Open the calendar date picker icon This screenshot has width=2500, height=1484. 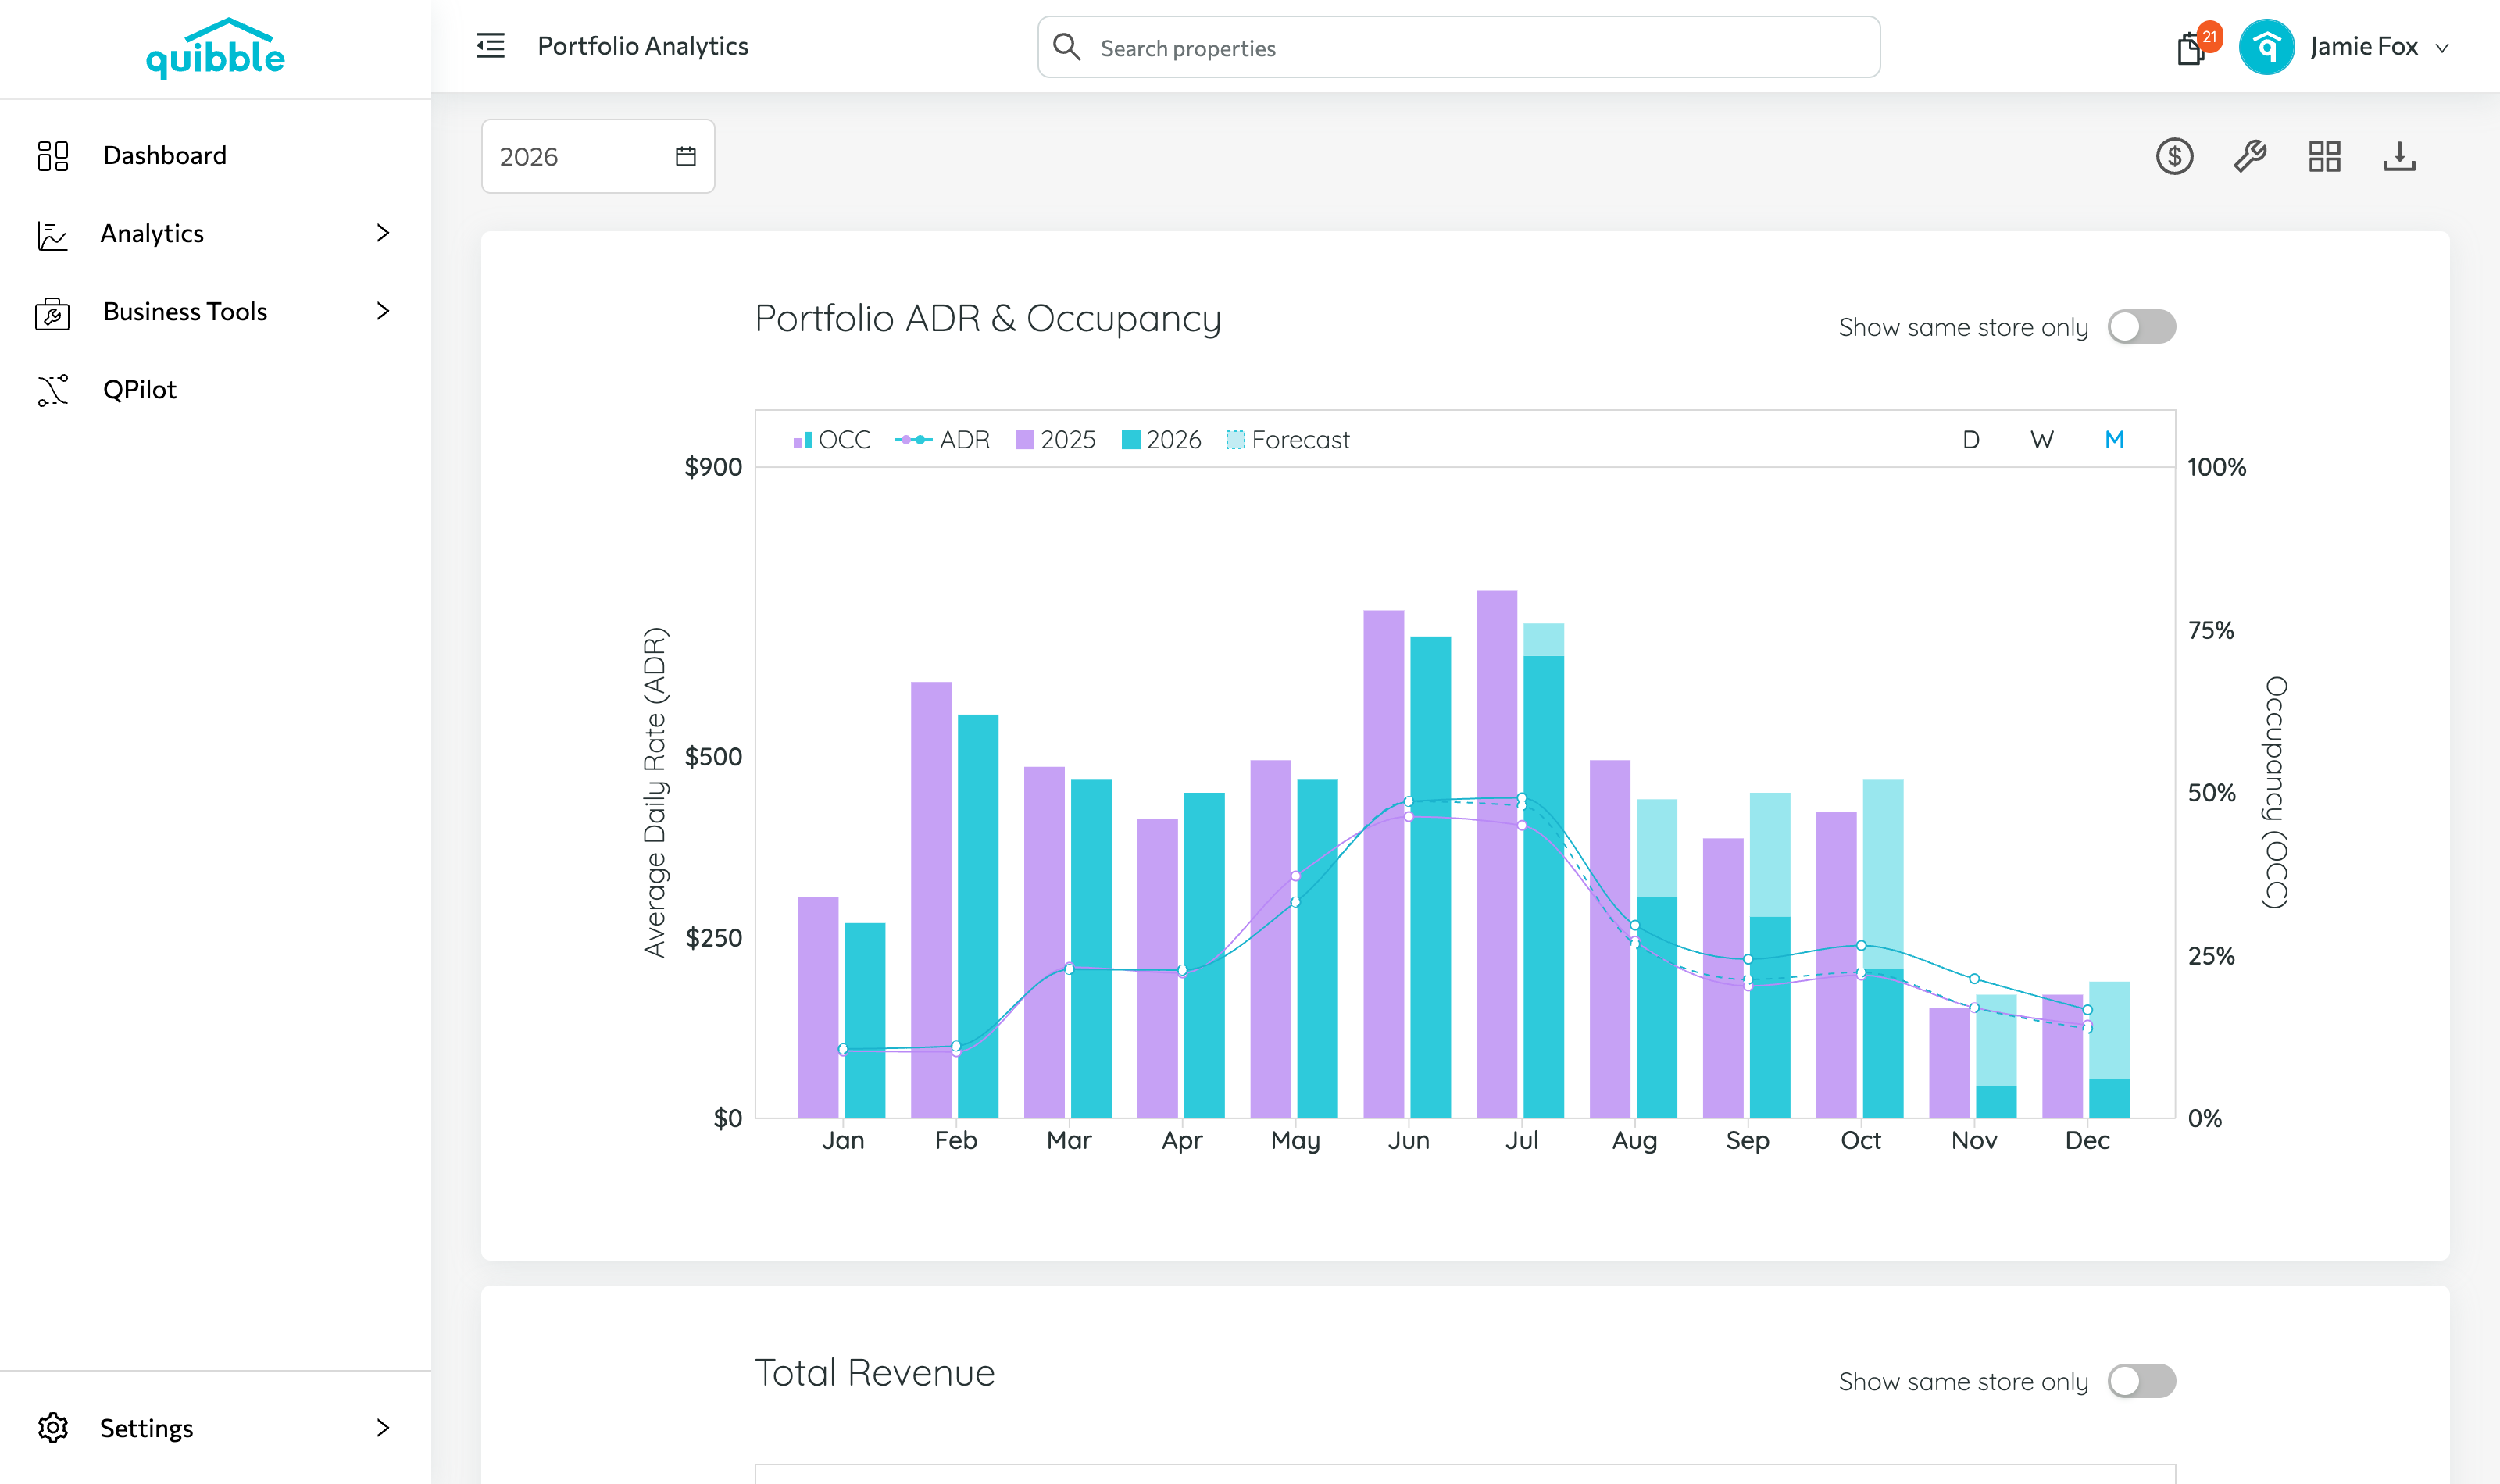click(x=685, y=156)
